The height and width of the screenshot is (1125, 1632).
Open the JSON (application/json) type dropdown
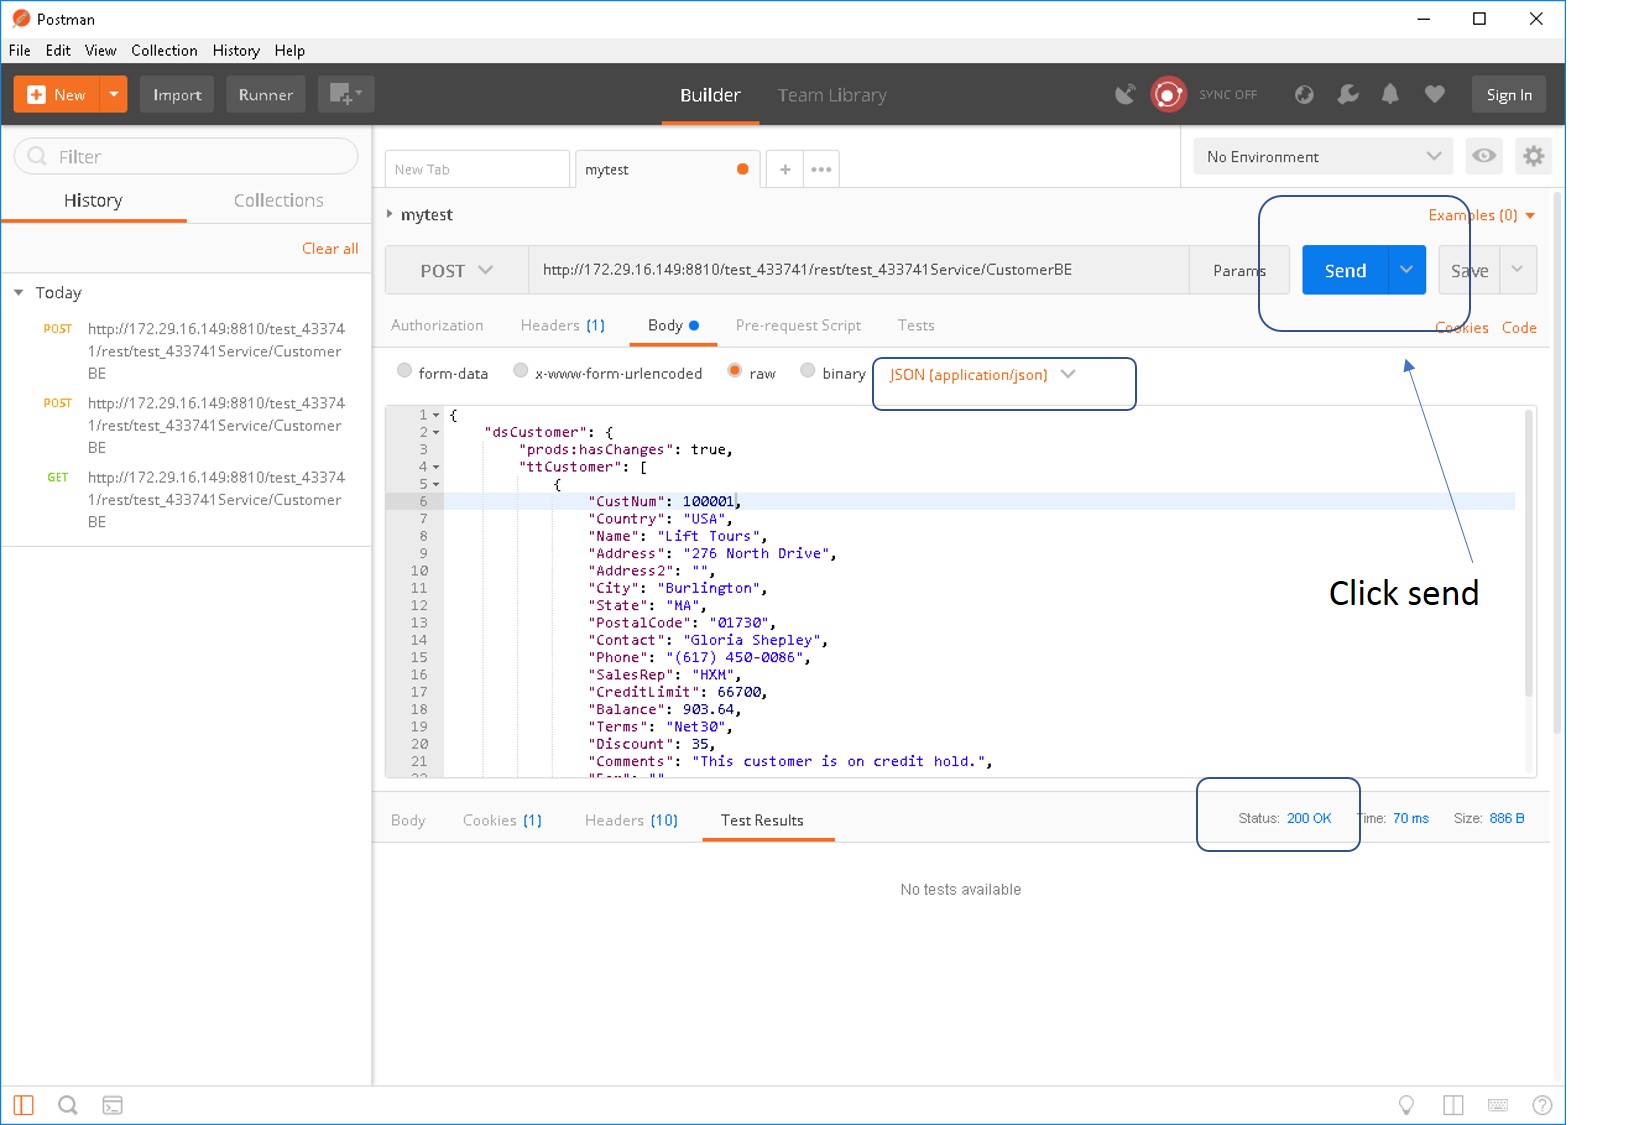coord(982,374)
